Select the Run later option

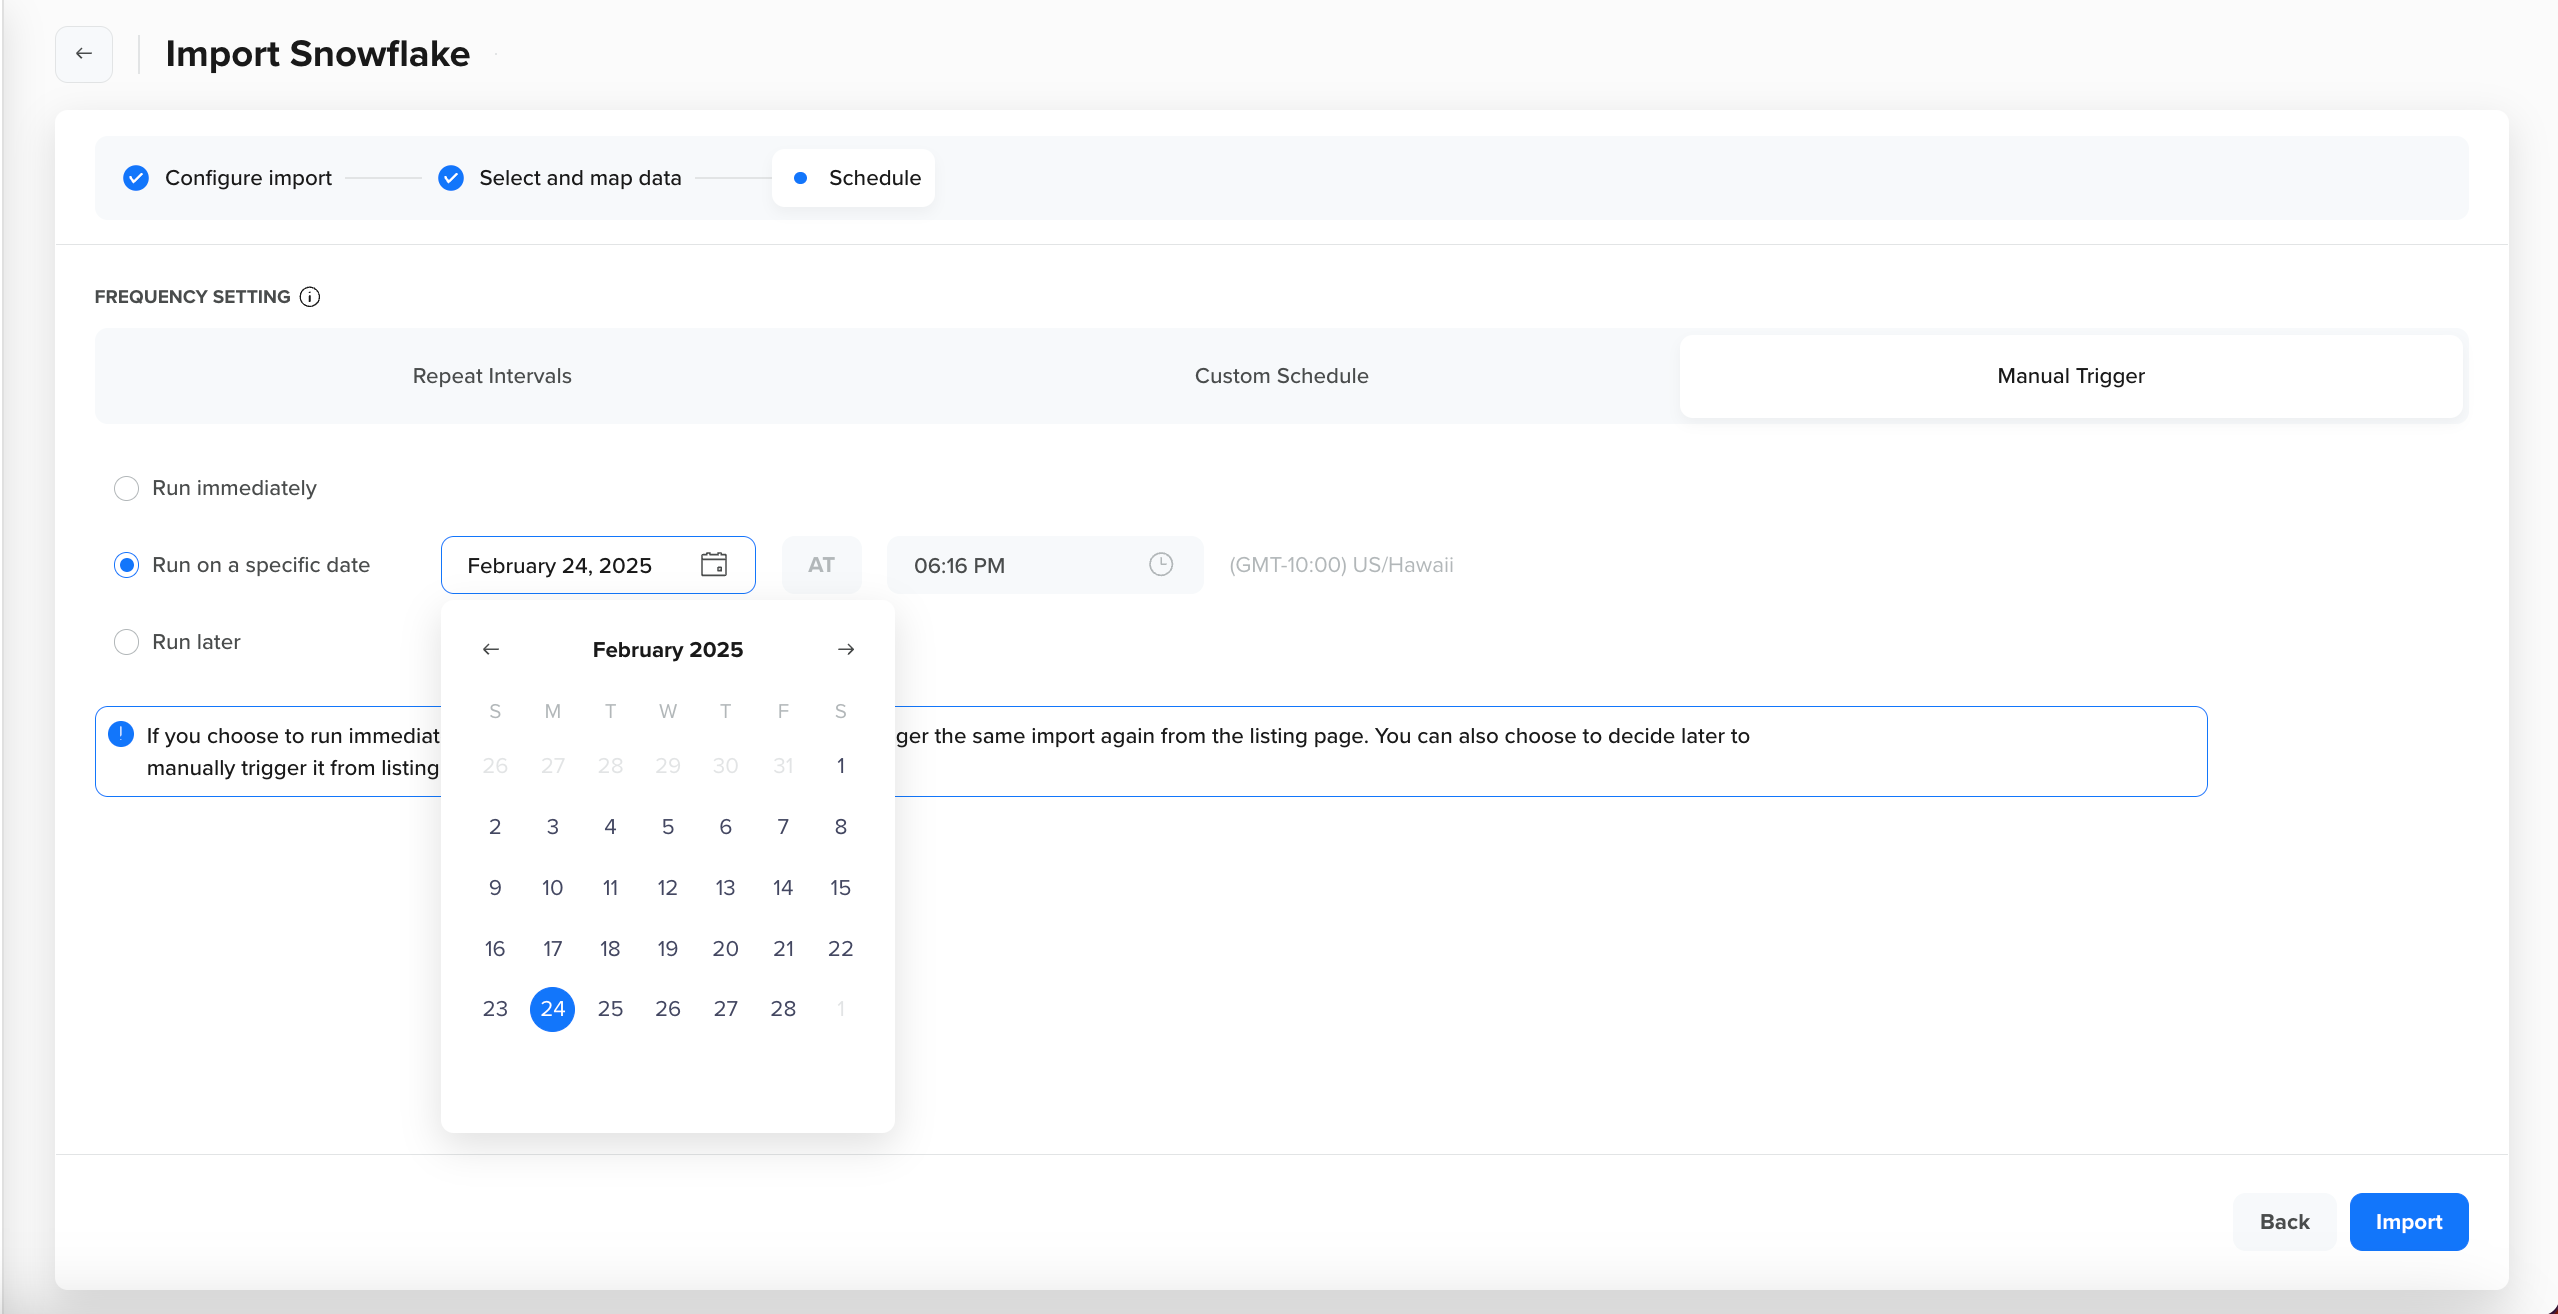[x=127, y=641]
